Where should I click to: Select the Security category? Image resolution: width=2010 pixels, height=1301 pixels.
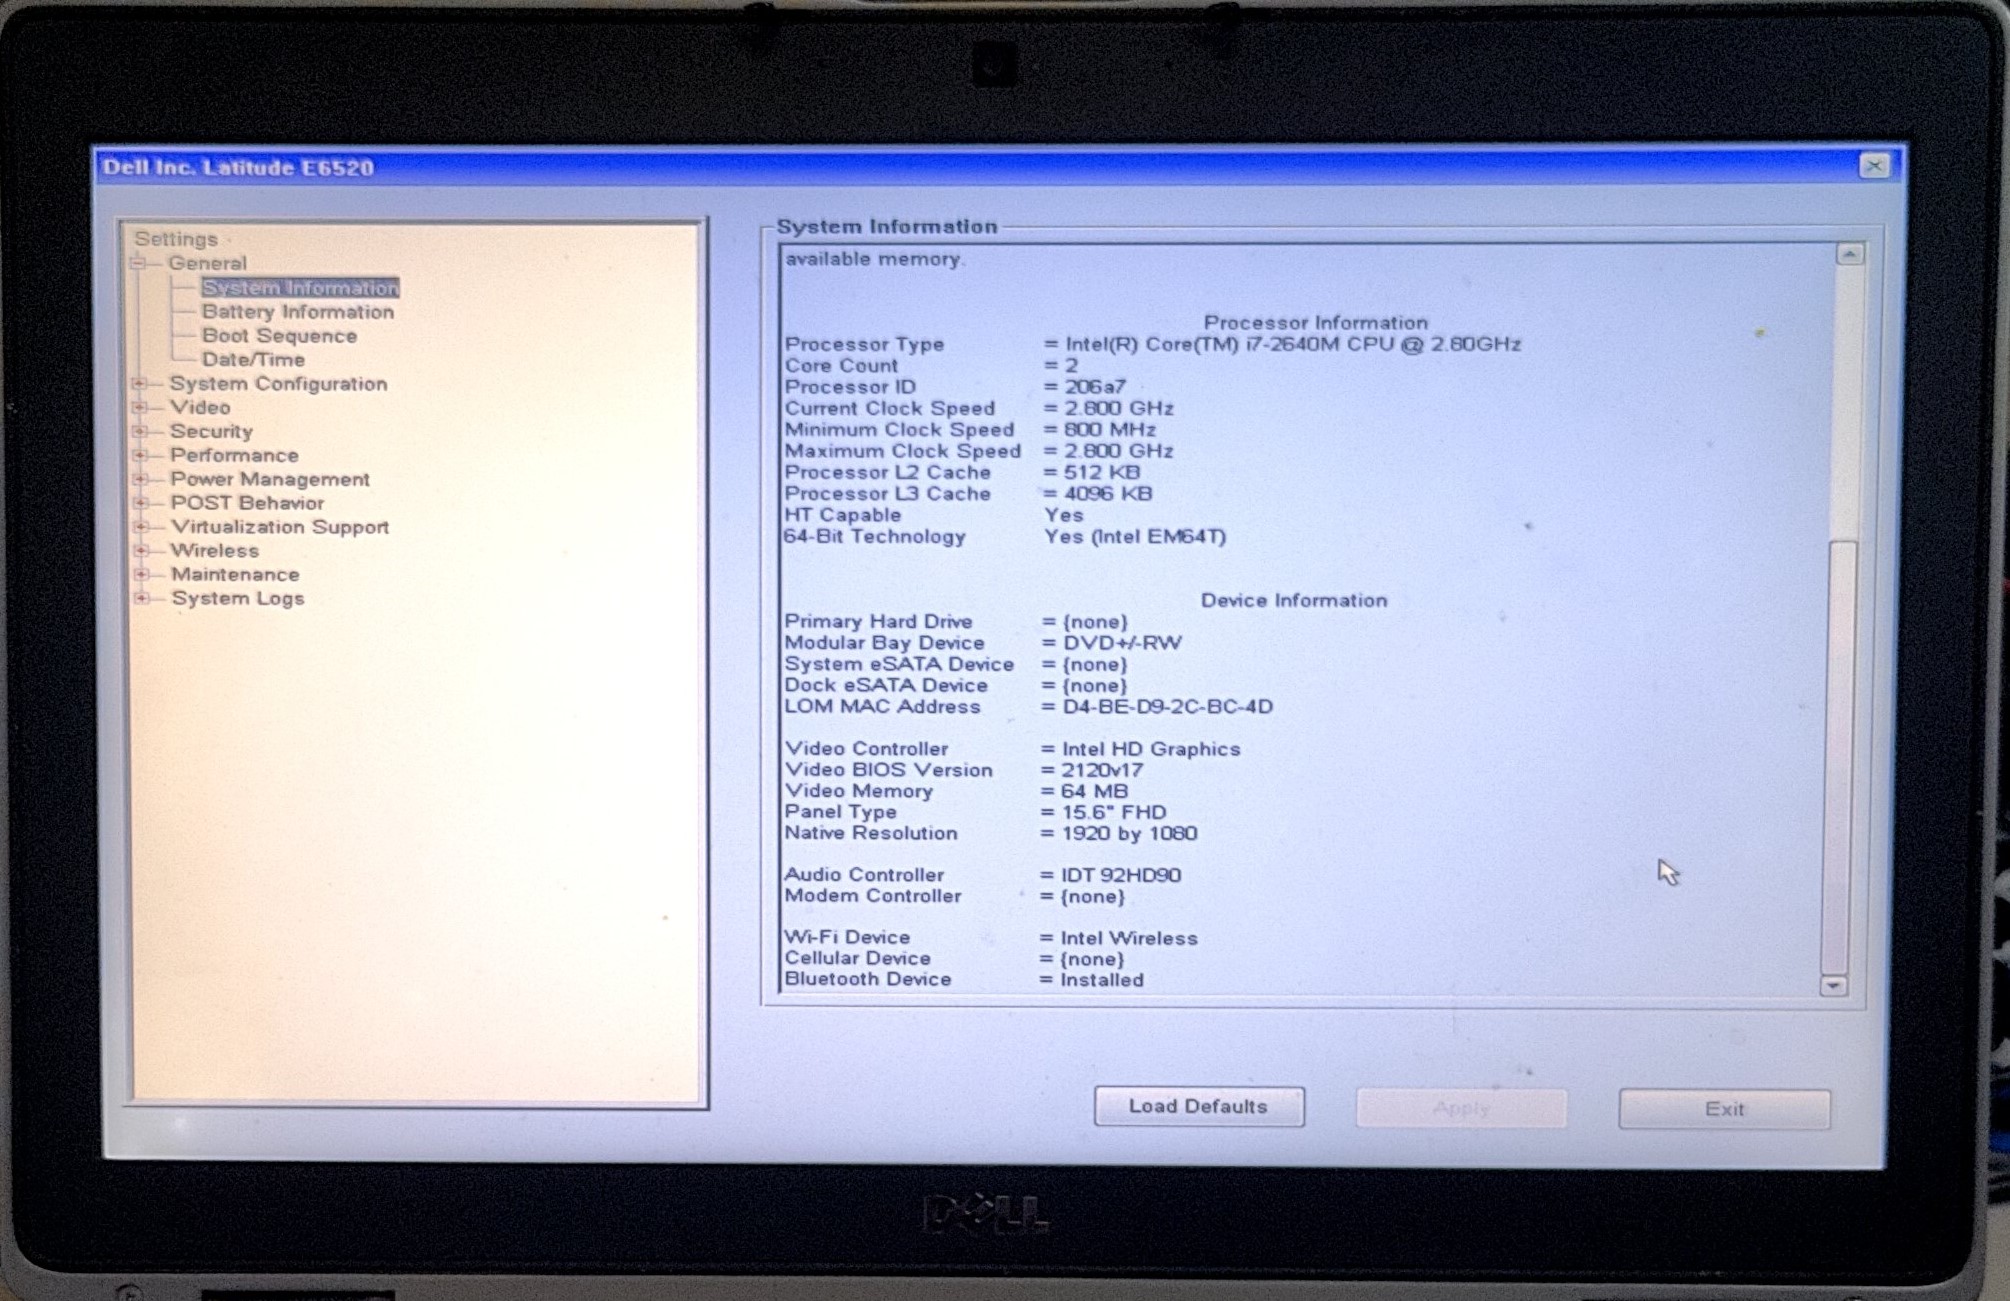coord(211,432)
